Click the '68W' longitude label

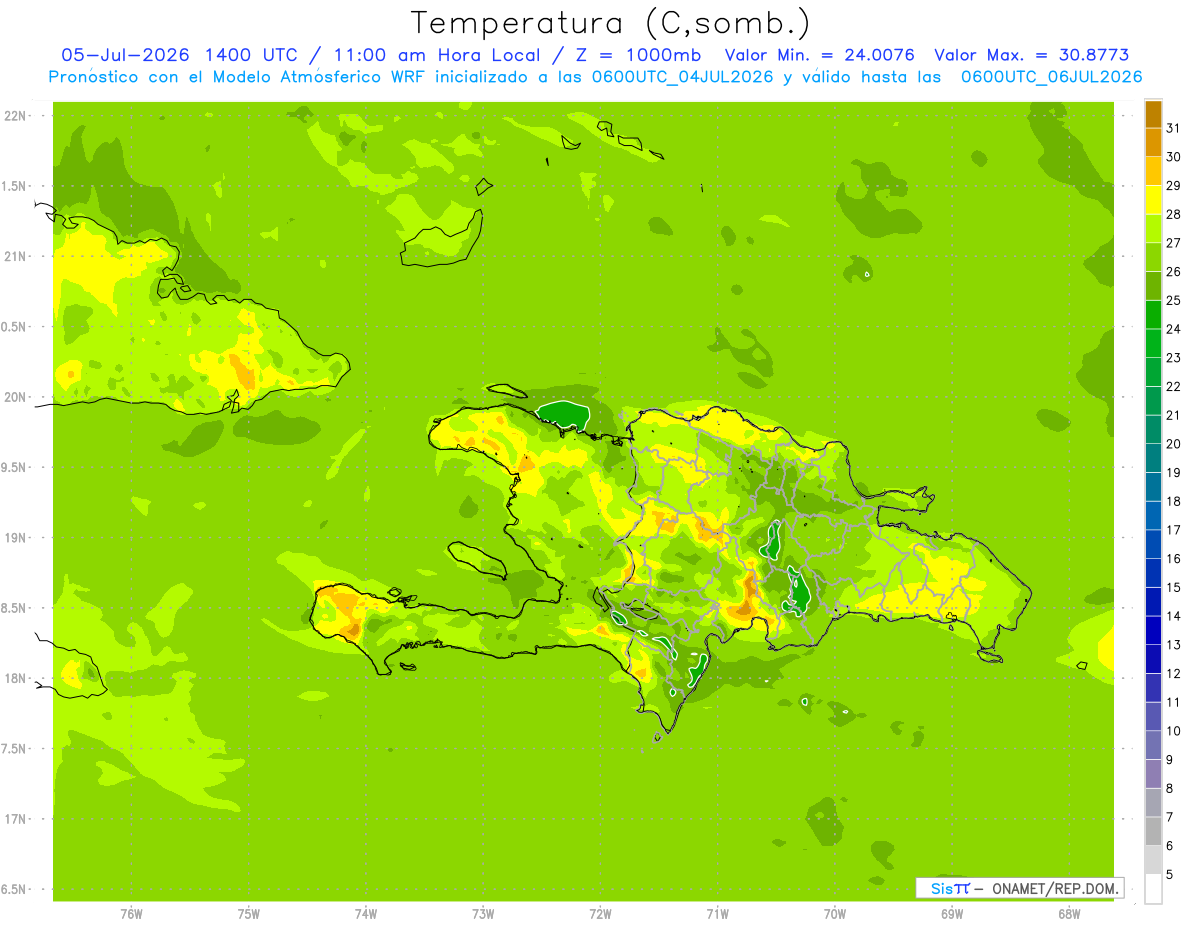coord(1069,914)
